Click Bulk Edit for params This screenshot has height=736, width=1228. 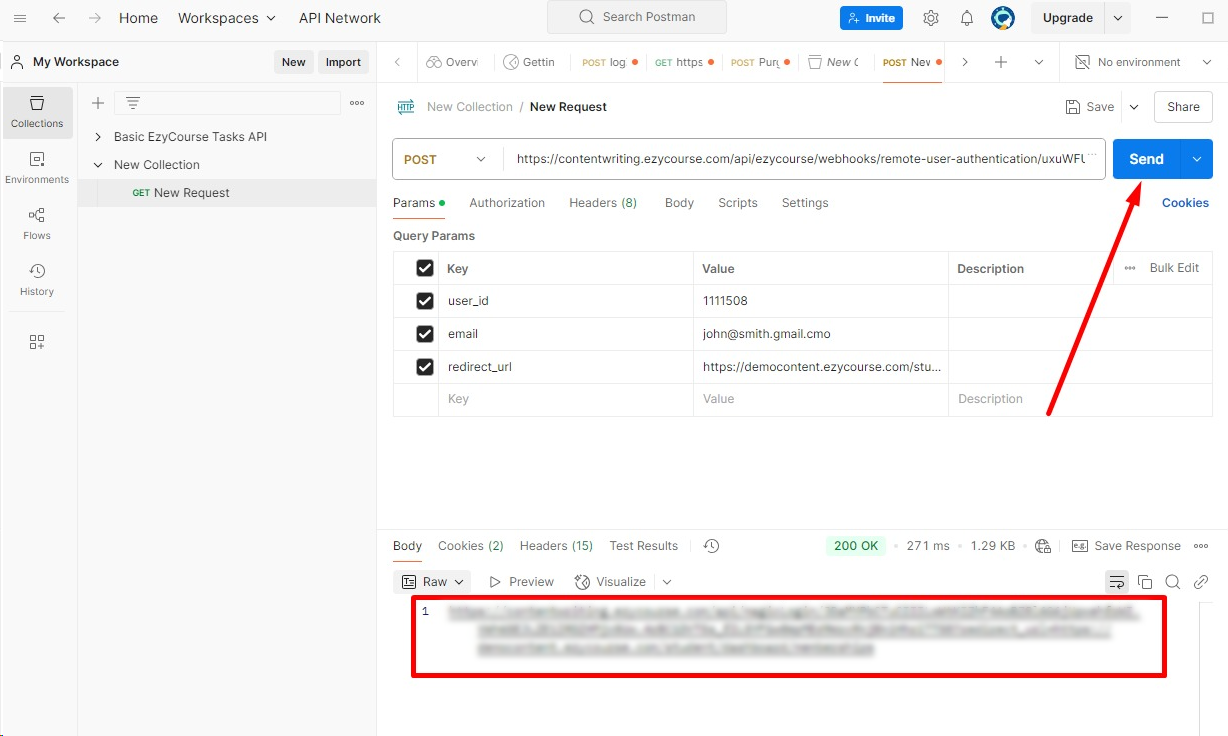click(1174, 268)
